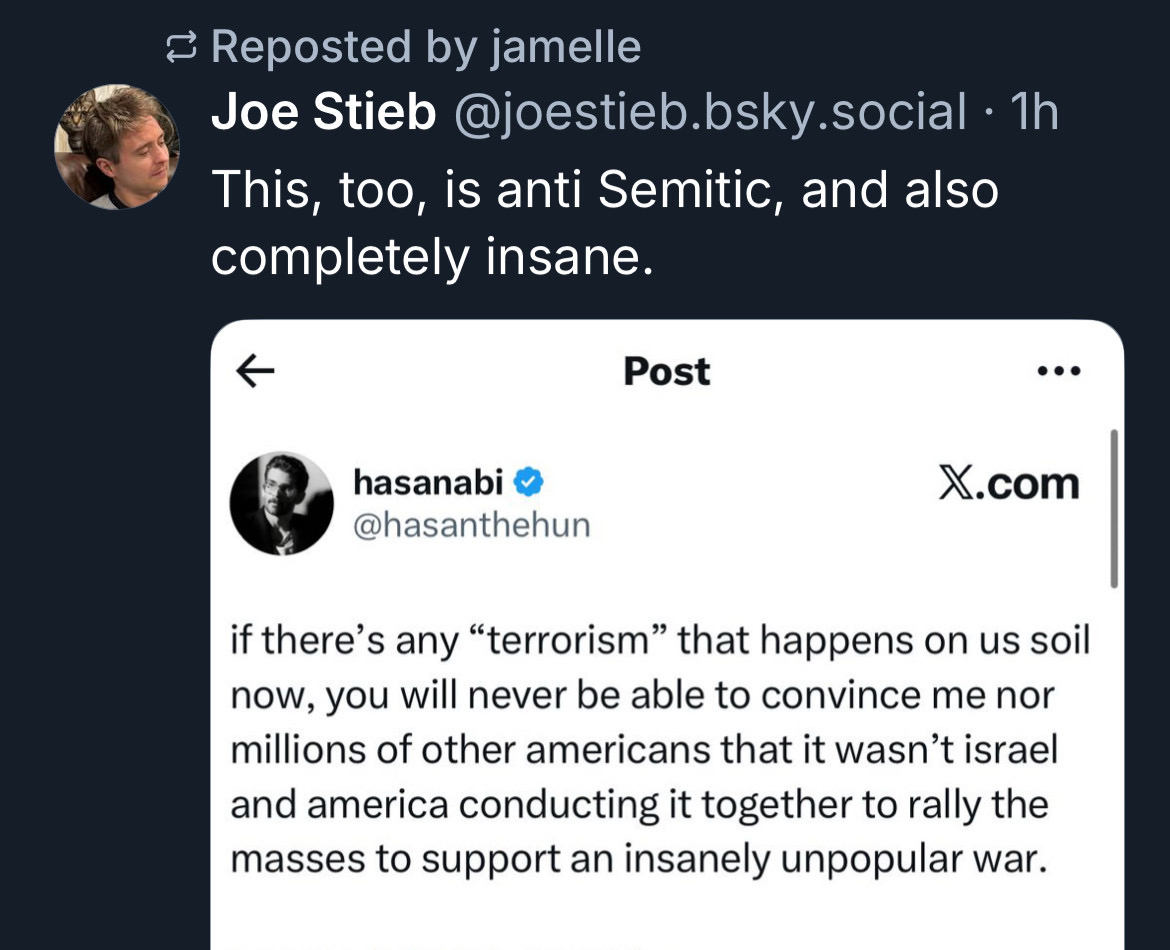Click the hasanabi display name
The height and width of the screenshot is (950, 1170).
(x=427, y=483)
